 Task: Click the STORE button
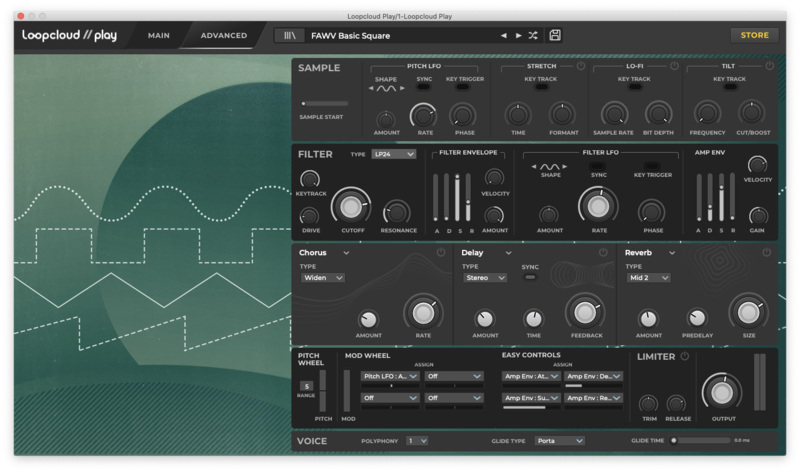754,35
